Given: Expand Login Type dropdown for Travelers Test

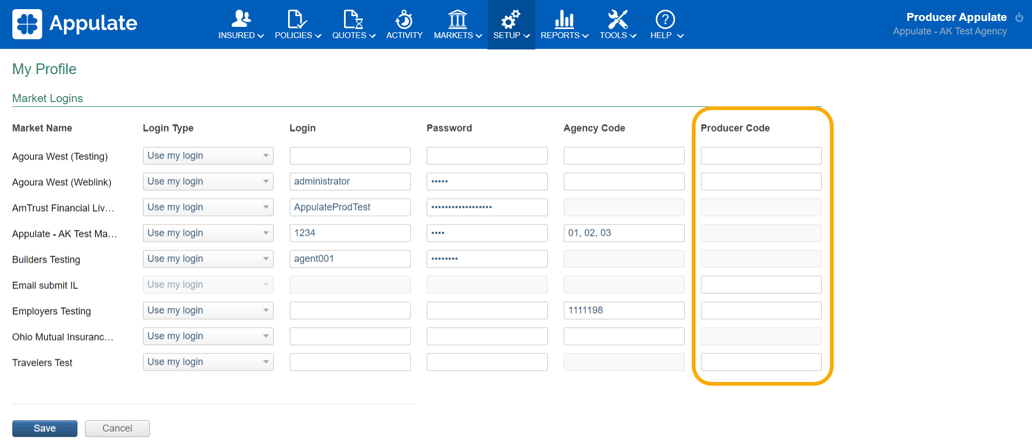Looking at the screenshot, I should [x=208, y=362].
